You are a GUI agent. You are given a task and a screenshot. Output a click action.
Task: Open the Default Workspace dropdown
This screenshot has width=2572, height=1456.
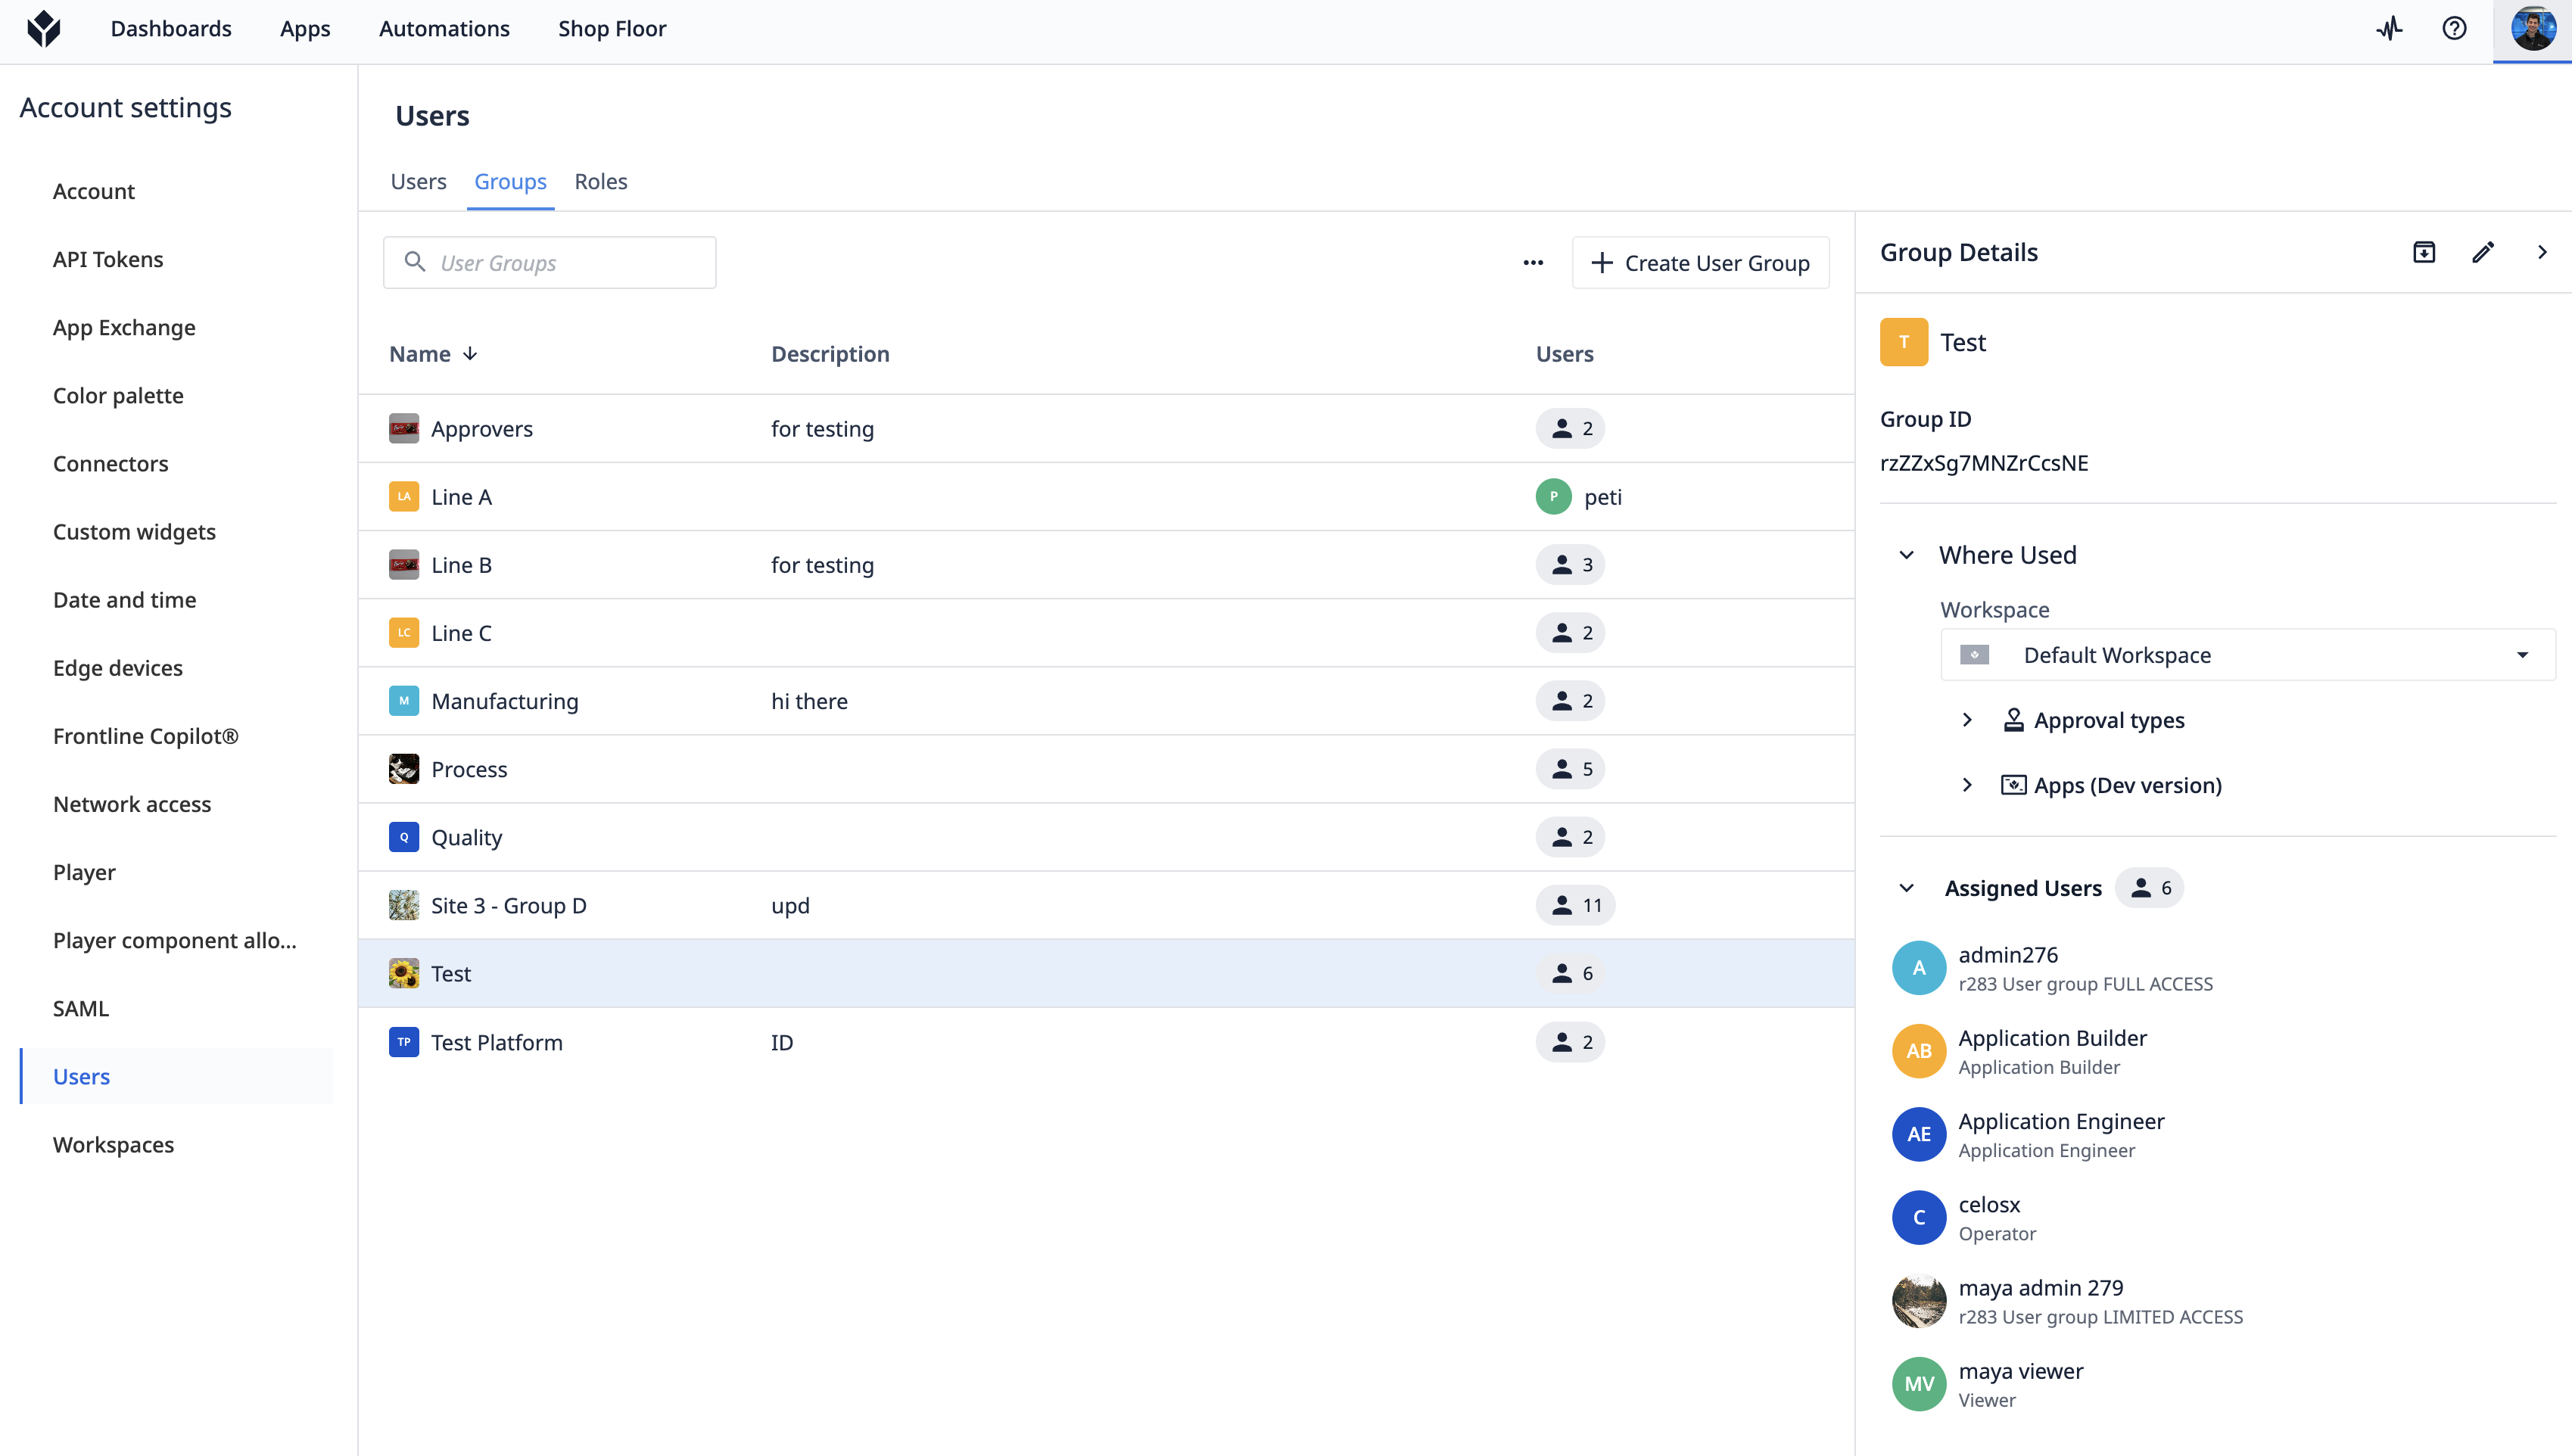coord(2248,655)
